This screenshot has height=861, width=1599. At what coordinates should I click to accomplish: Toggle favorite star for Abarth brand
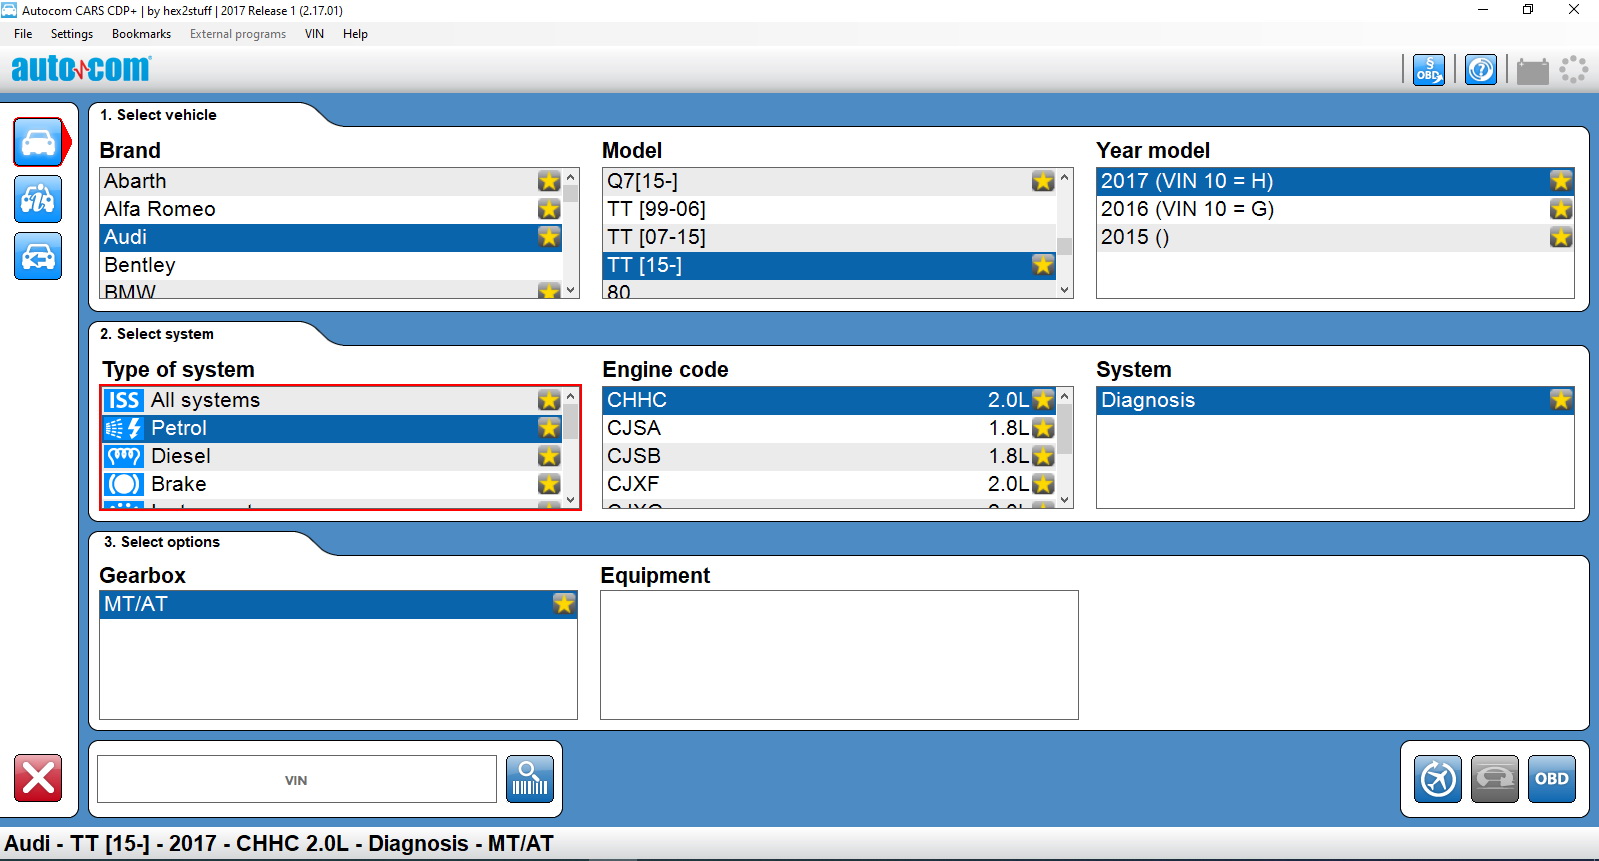tap(549, 181)
